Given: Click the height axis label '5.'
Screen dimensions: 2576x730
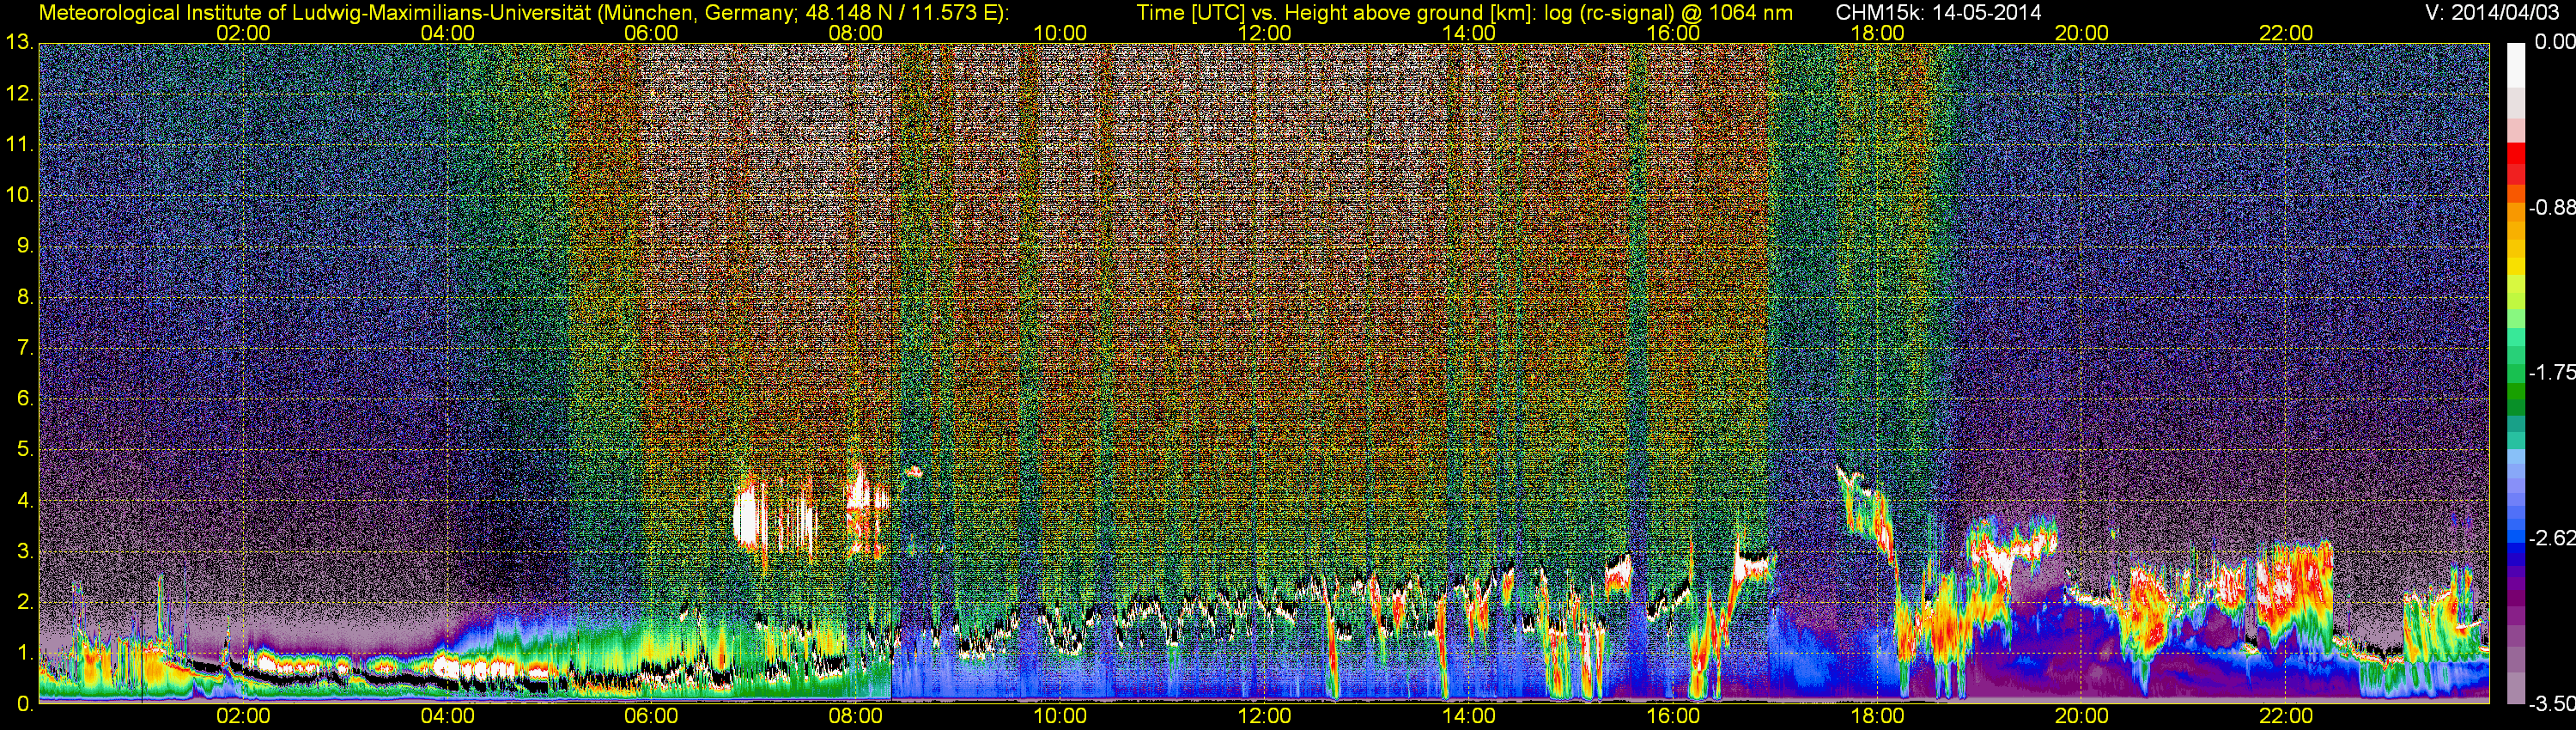Looking at the screenshot, I should click(25, 450).
